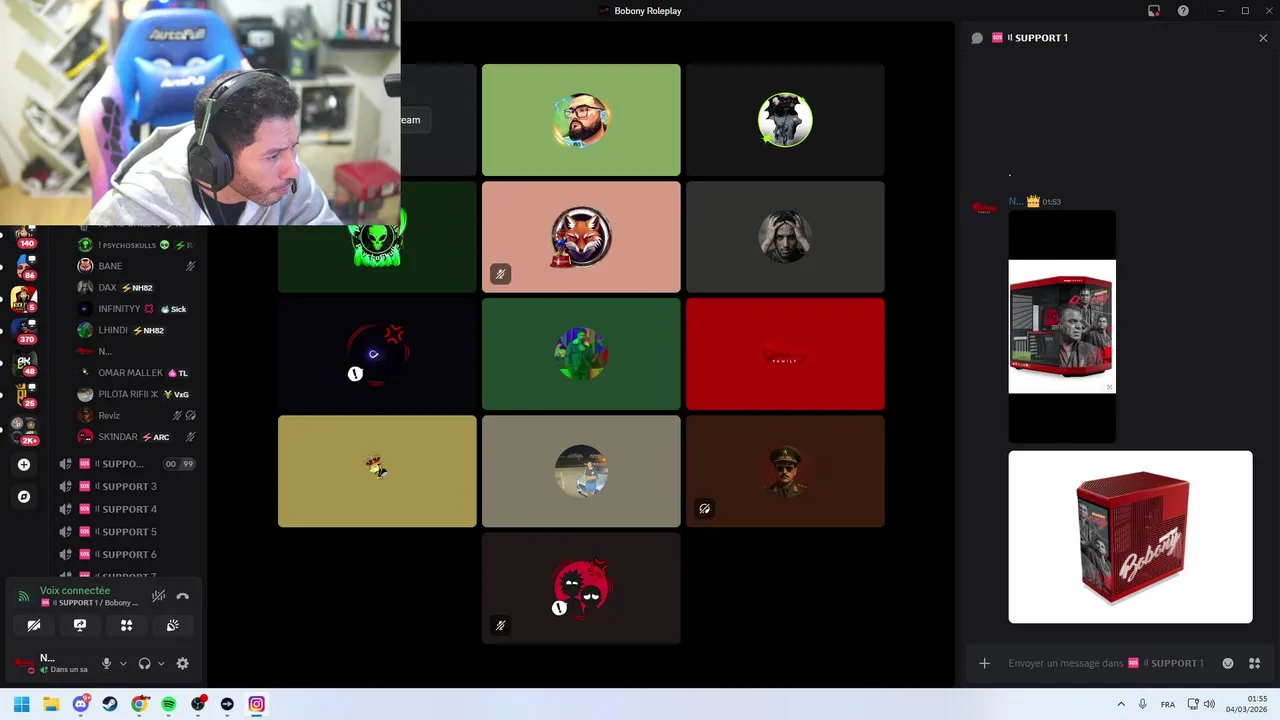Open Instagram from taskbar
The image size is (1280, 720).
(257, 704)
